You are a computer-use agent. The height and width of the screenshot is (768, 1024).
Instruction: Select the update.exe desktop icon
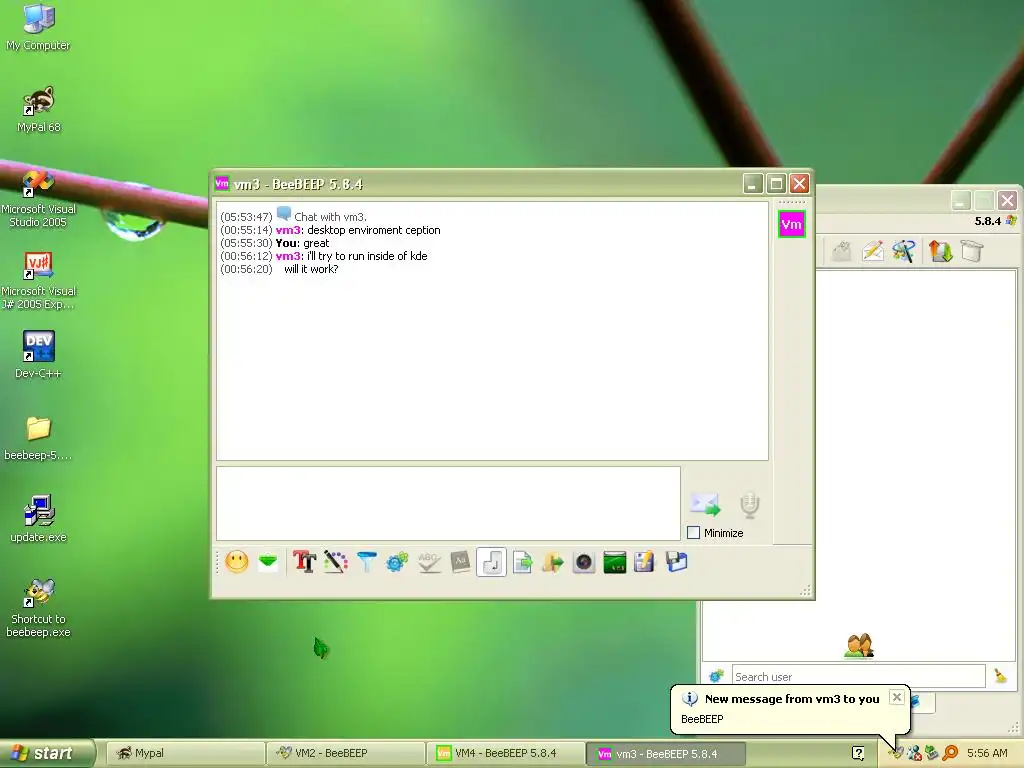pos(38,519)
